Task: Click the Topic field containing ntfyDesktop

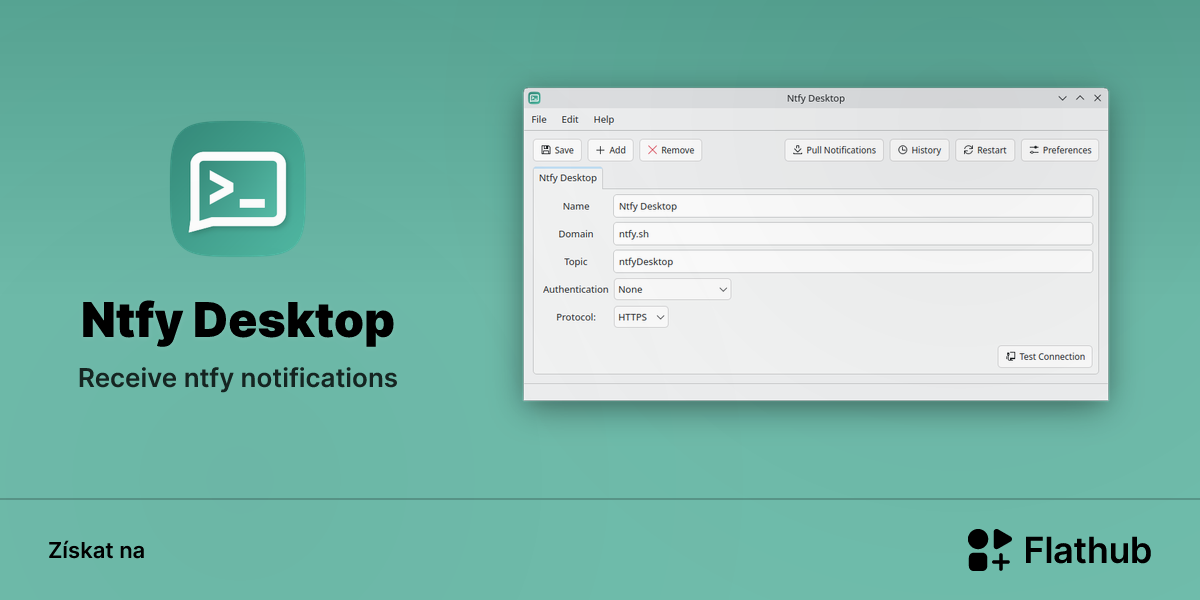Action: (853, 261)
